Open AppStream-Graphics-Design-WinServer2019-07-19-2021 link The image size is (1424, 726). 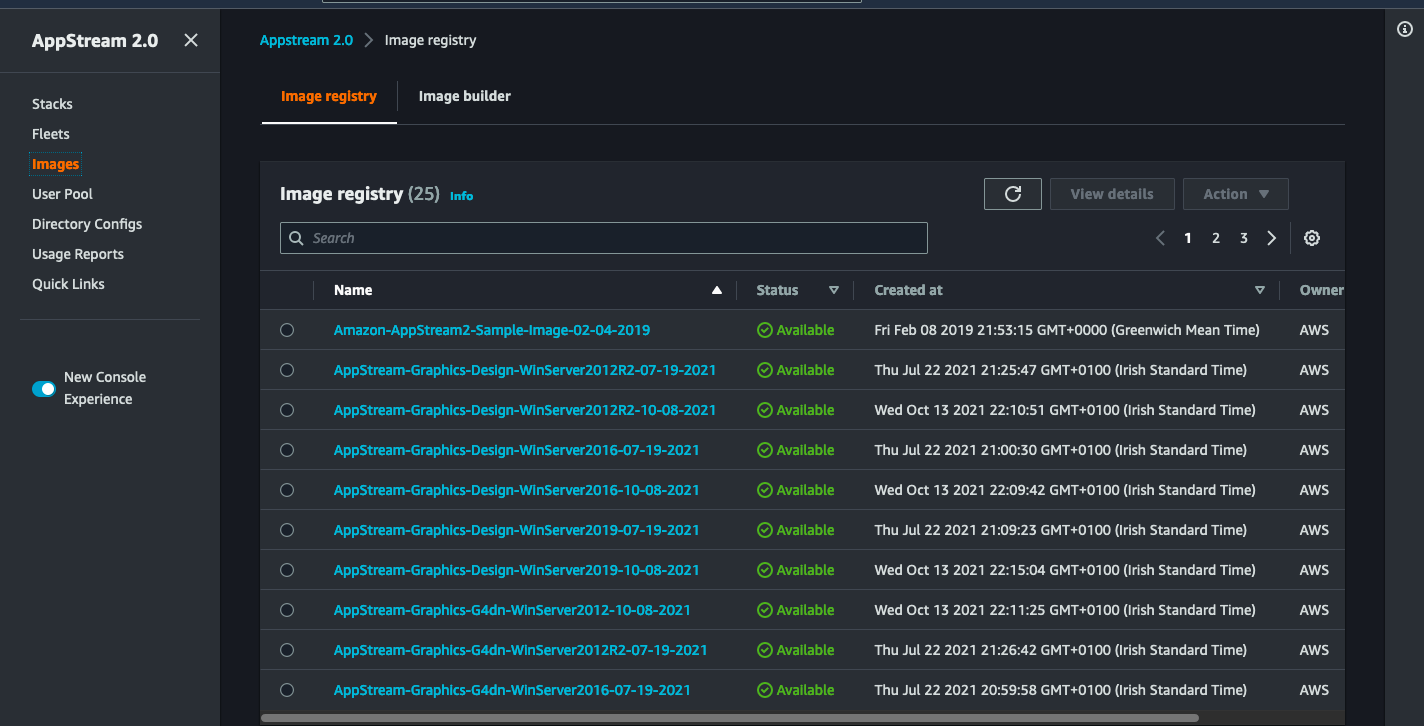click(517, 530)
